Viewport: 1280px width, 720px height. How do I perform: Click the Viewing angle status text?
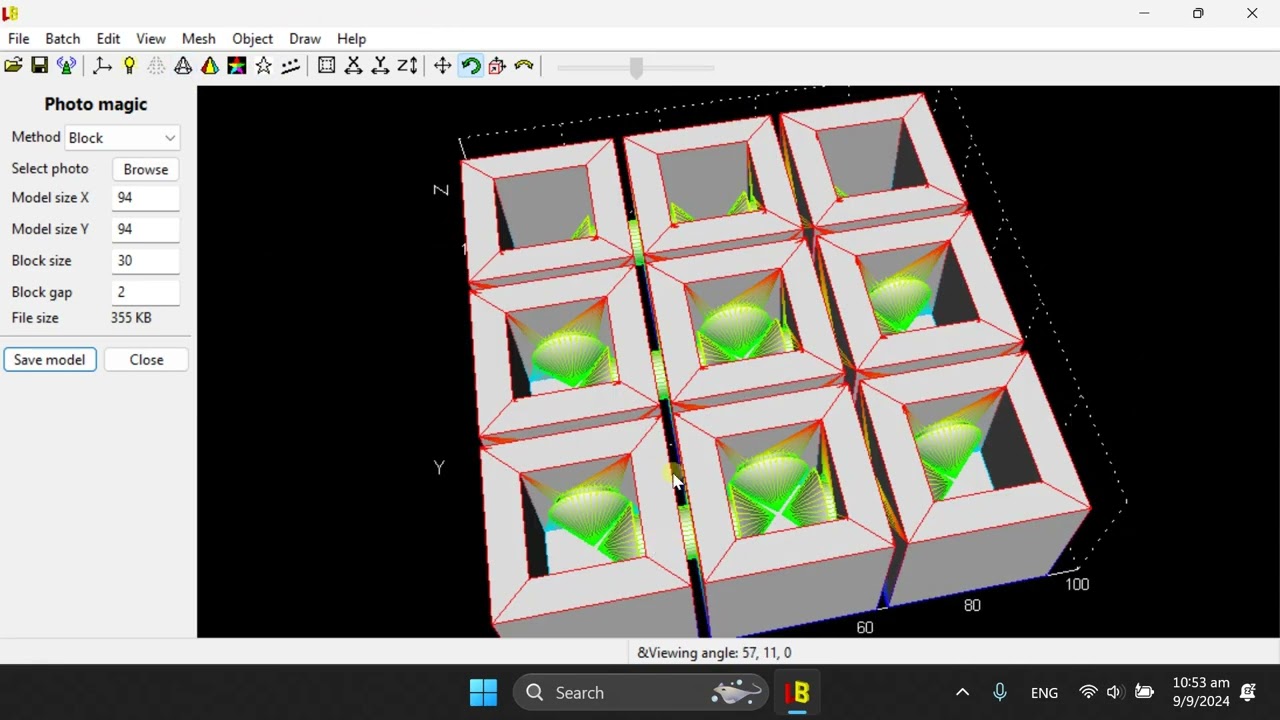[x=714, y=653]
